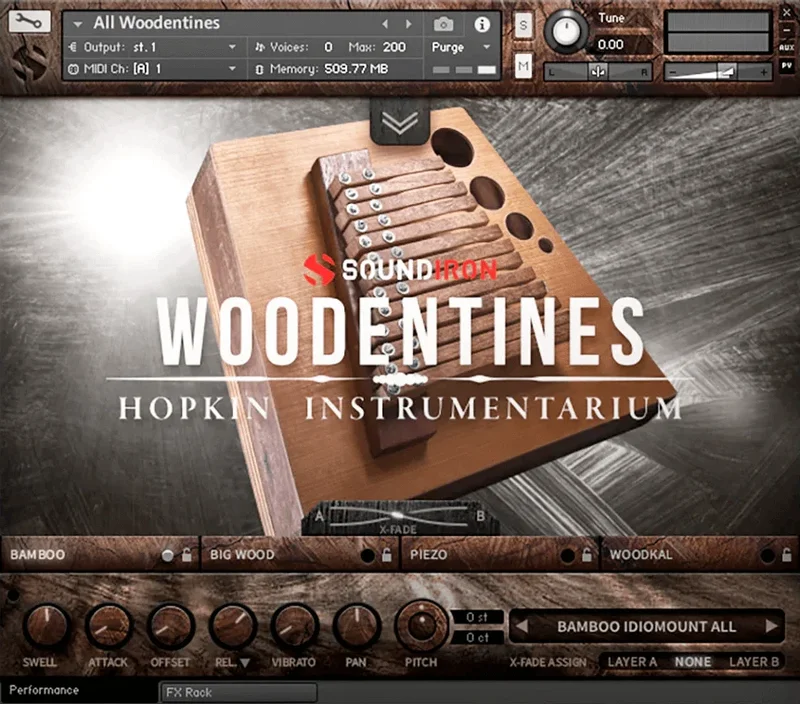
Task: Select the previous instrument arrow in header
Action: tap(385, 23)
